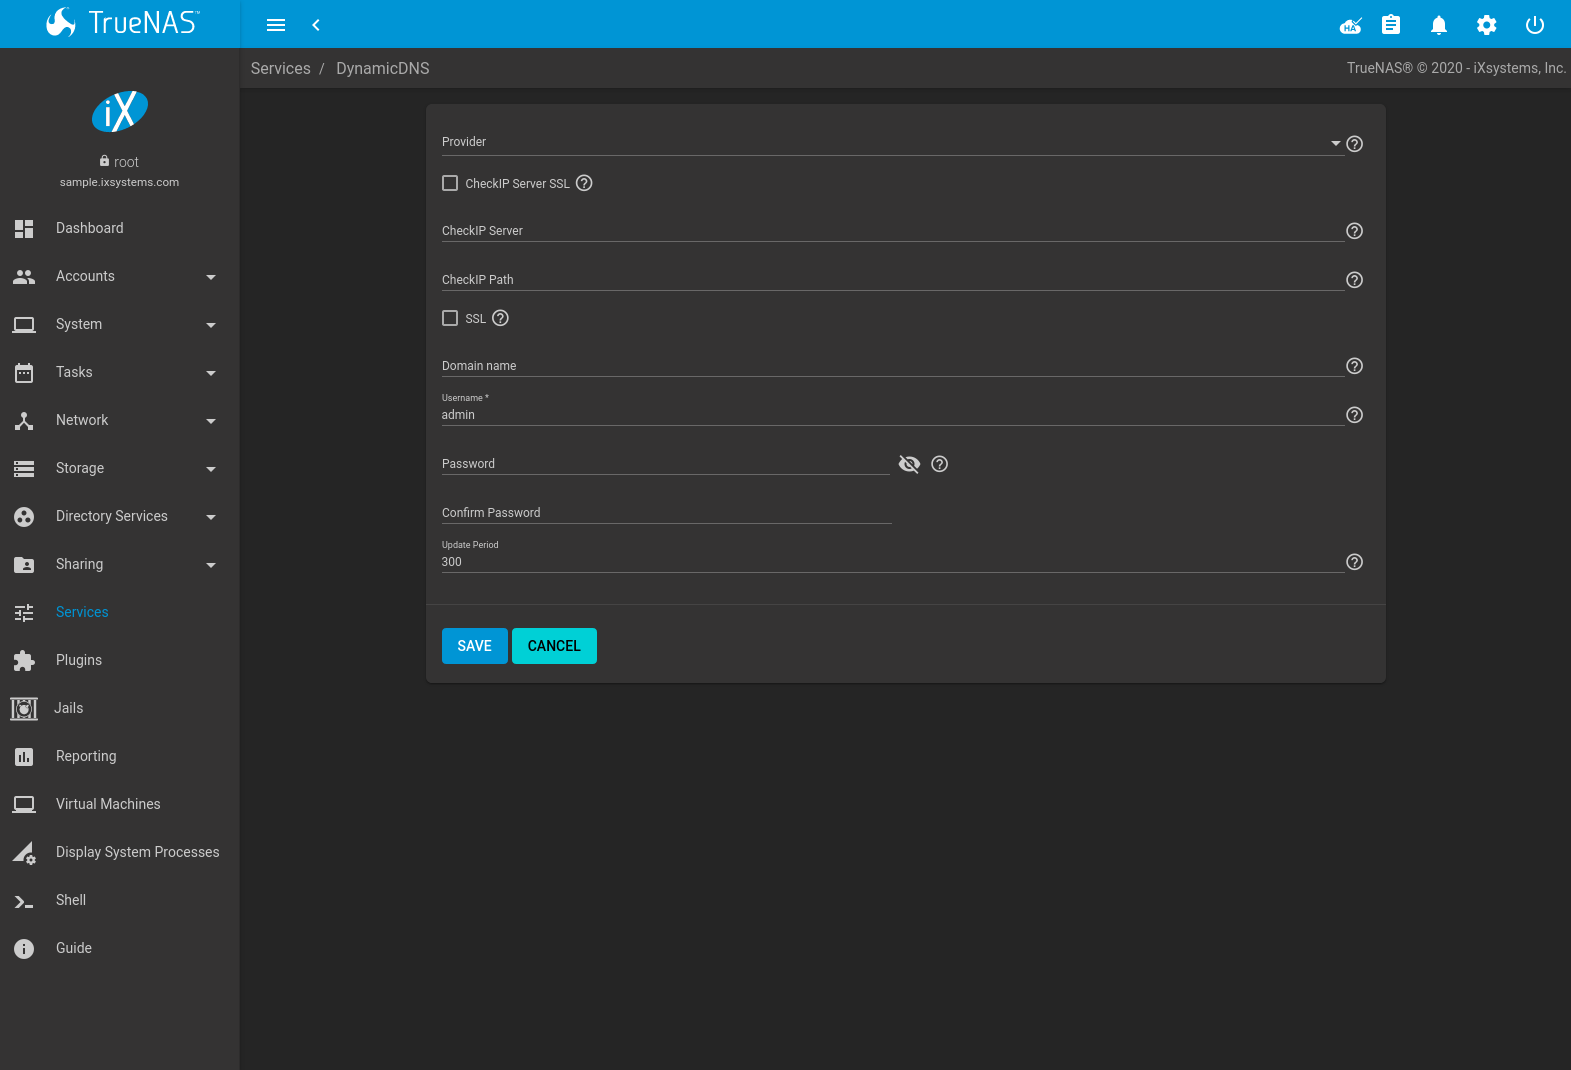1571x1070 pixels.
Task: Show help for Update Period field
Action: 1355,562
